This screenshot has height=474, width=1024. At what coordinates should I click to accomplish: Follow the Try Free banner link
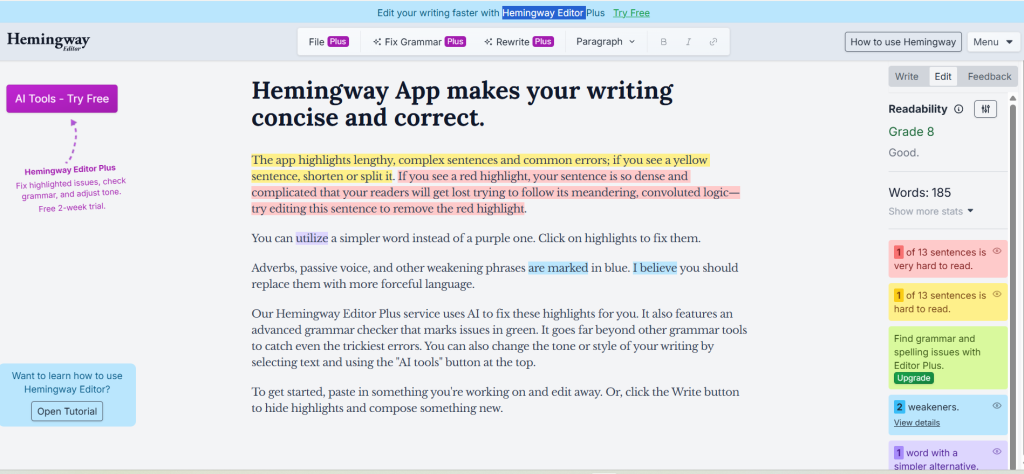point(632,12)
